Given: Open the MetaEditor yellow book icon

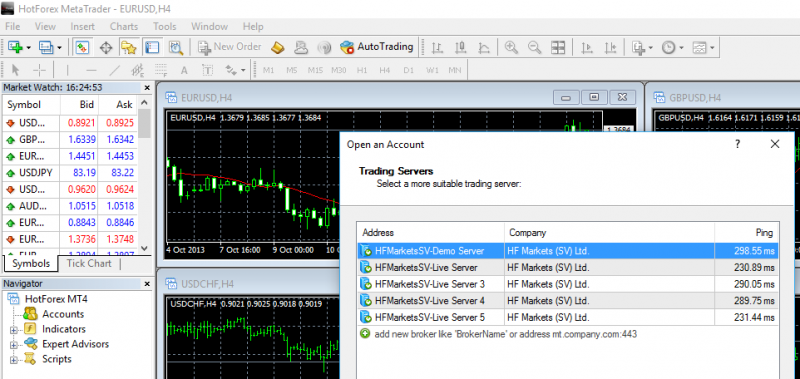Looking at the screenshot, I should tap(278, 47).
